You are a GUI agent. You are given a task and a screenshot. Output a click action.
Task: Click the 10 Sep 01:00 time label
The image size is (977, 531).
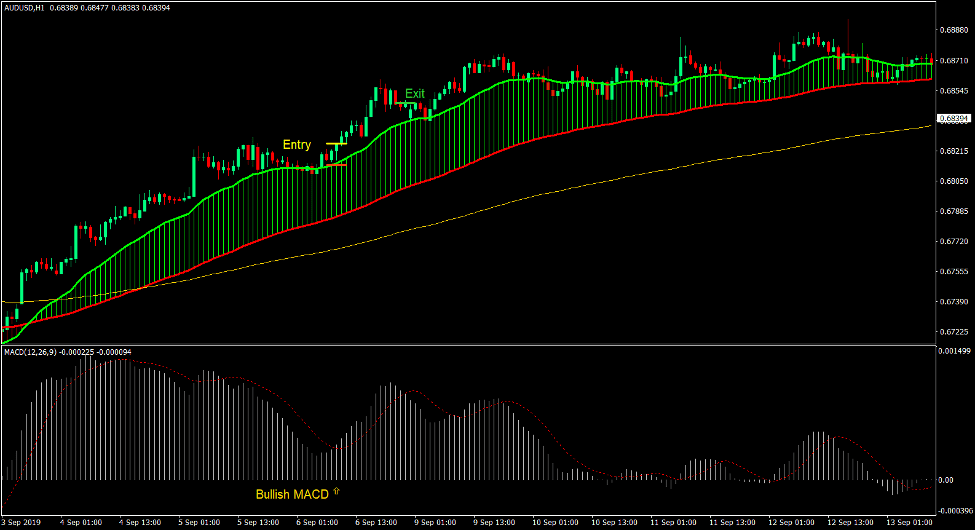pyautogui.click(x=553, y=523)
